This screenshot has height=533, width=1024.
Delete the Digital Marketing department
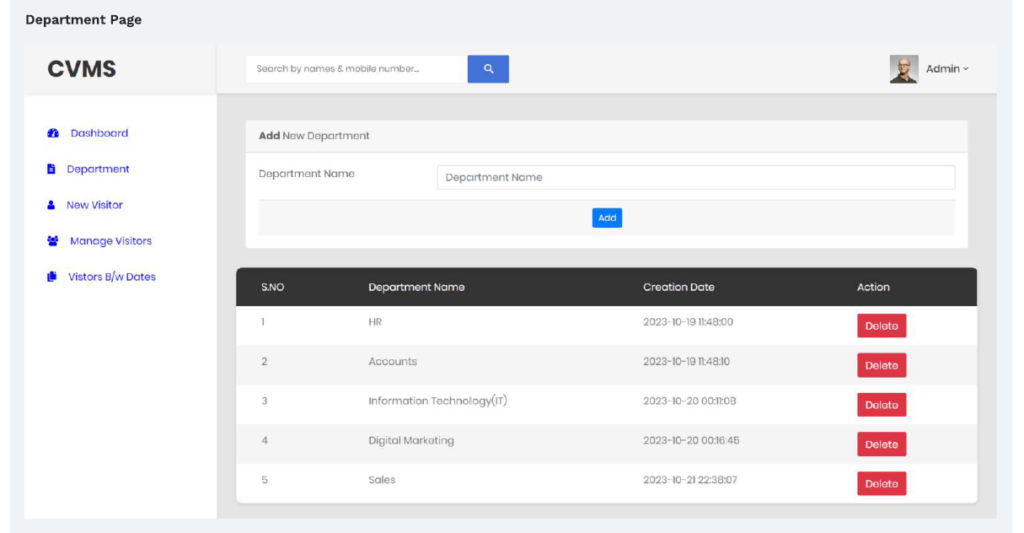click(881, 444)
